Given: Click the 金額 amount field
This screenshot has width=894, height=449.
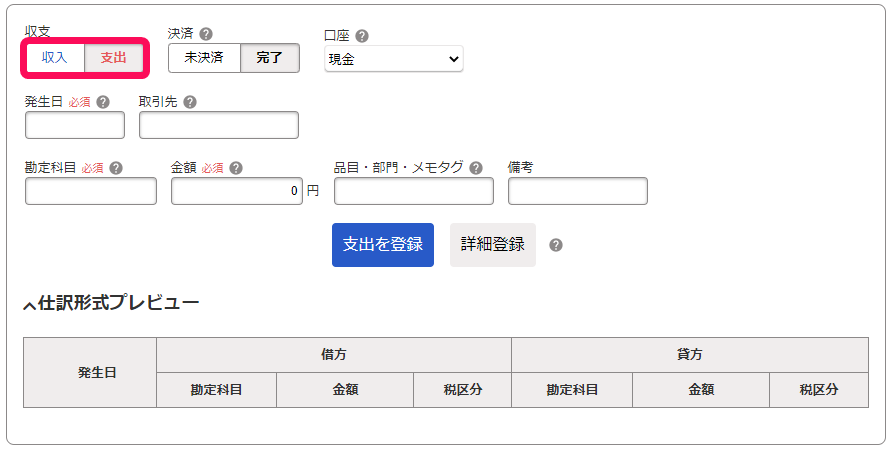Looking at the screenshot, I should click(x=237, y=191).
